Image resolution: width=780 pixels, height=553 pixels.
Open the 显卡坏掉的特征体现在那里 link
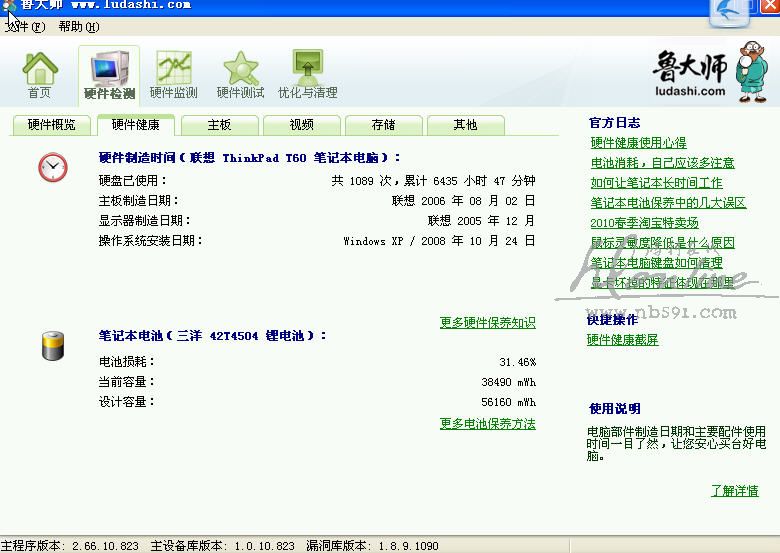click(662, 282)
